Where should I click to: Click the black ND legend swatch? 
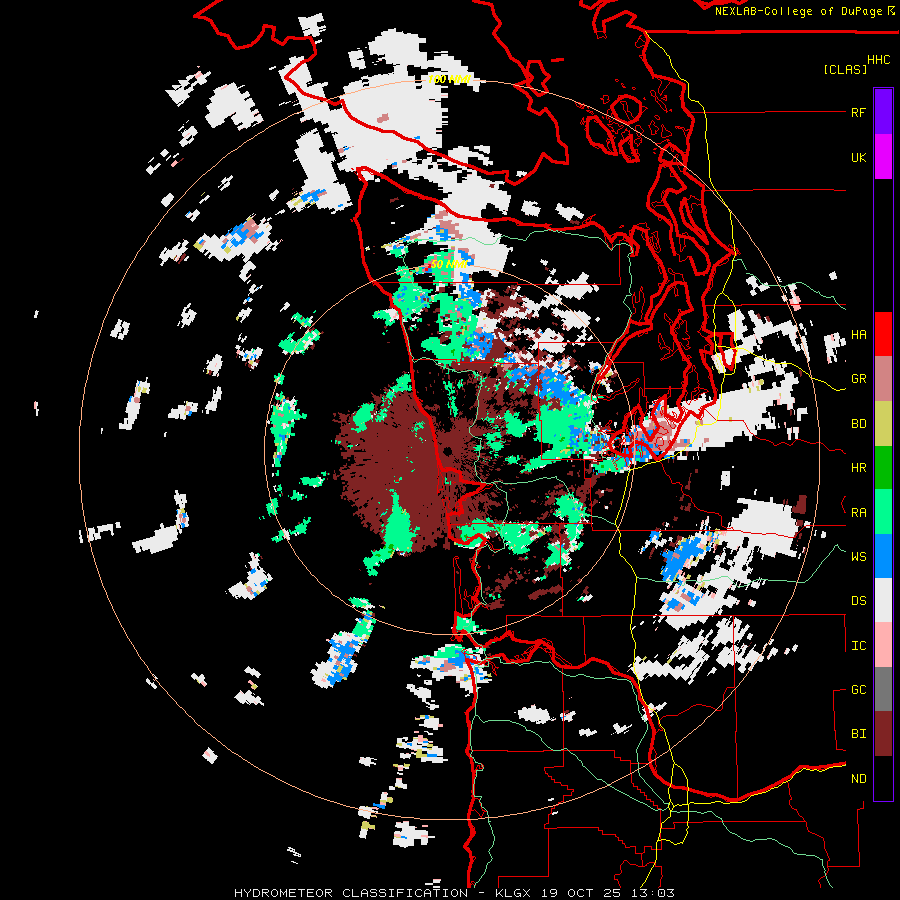click(x=883, y=778)
